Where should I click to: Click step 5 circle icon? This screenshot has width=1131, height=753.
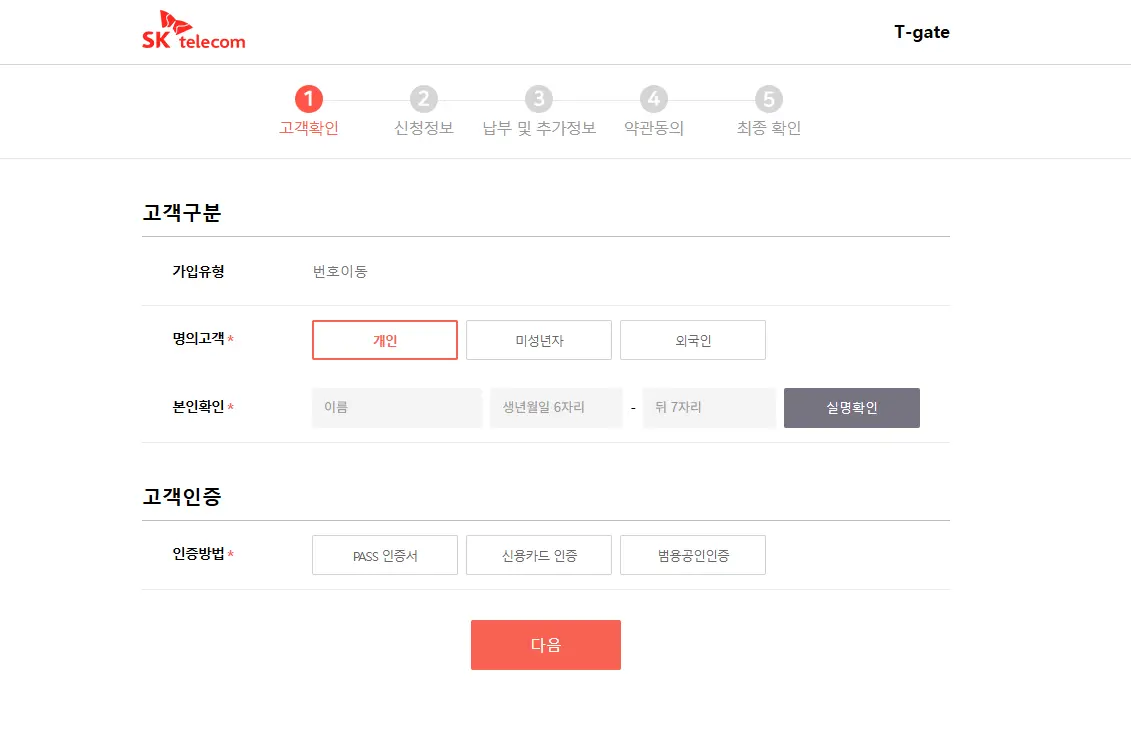(769, 99)
